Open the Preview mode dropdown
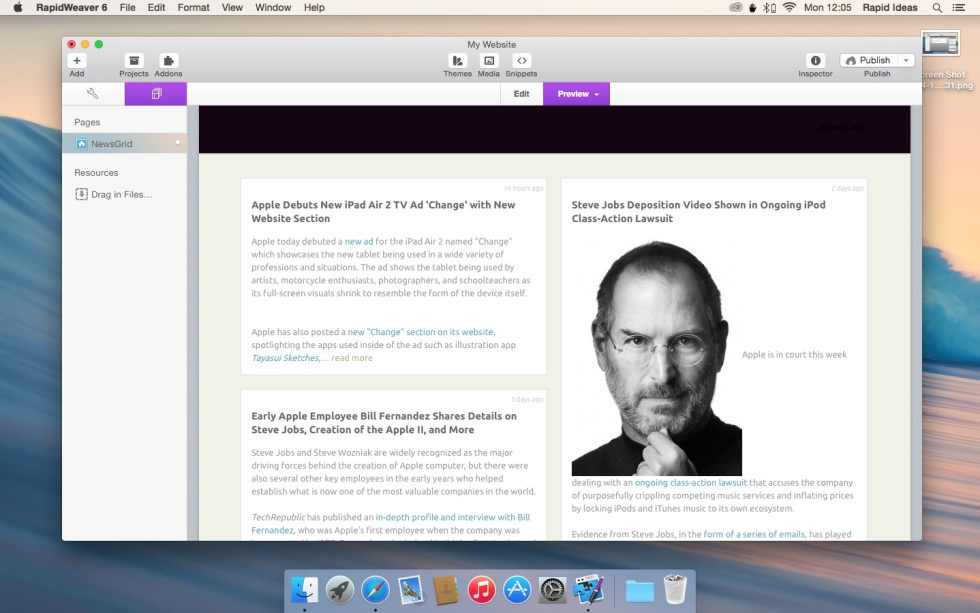Viewport: 980px width, 613px height. (576, 94)
